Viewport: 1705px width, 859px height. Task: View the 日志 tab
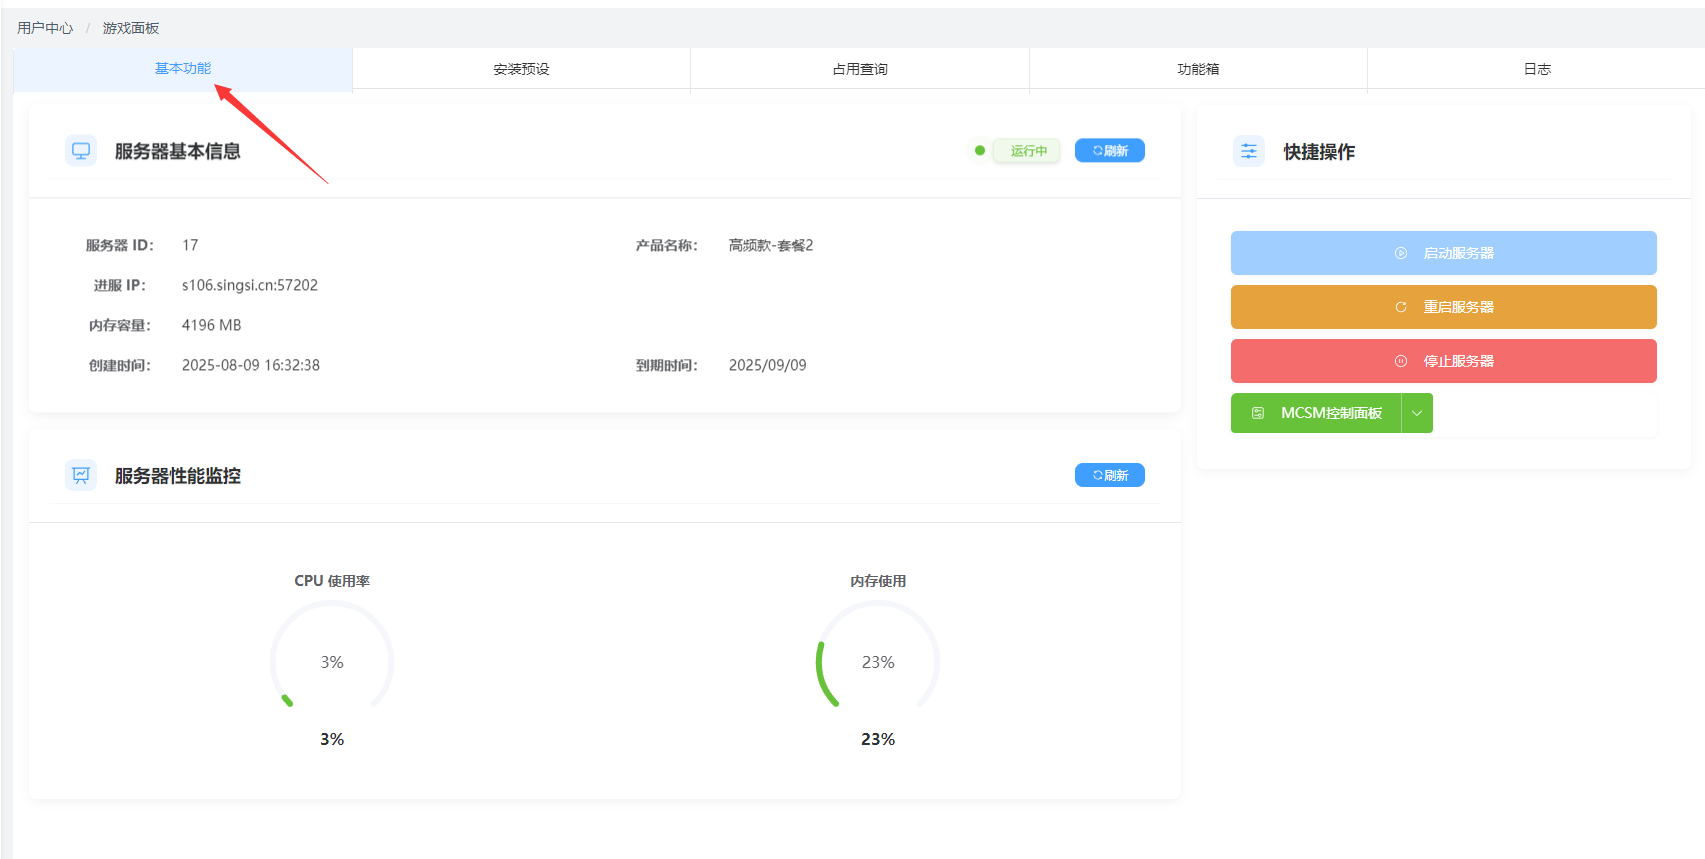click(x=1537, y=69)
